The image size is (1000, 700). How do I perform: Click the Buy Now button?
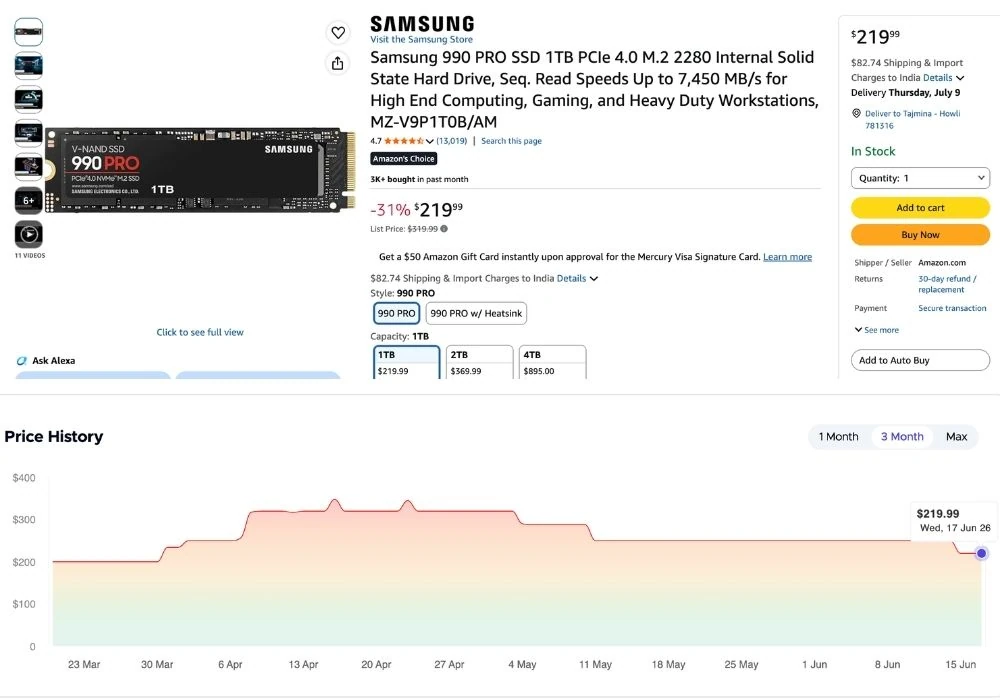pos(920,235)
